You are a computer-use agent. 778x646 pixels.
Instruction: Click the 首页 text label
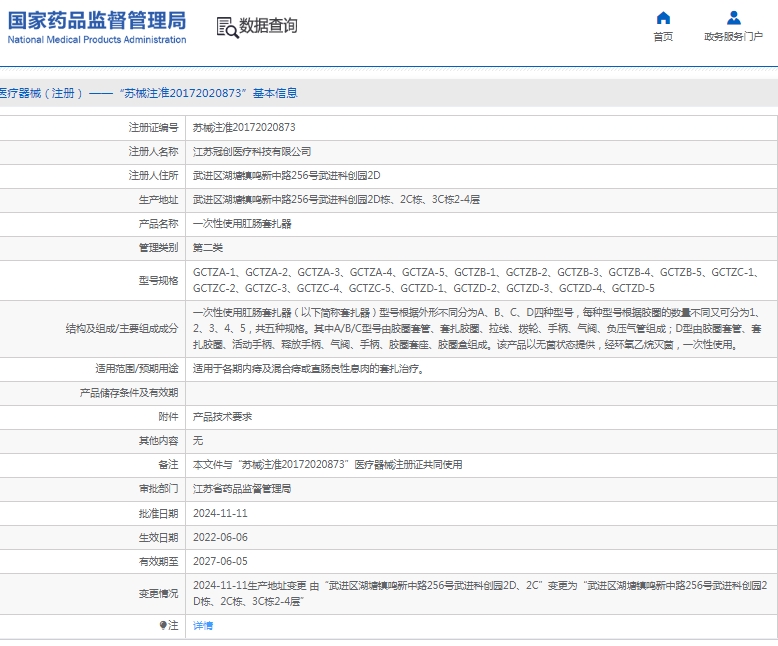point(663,37)
